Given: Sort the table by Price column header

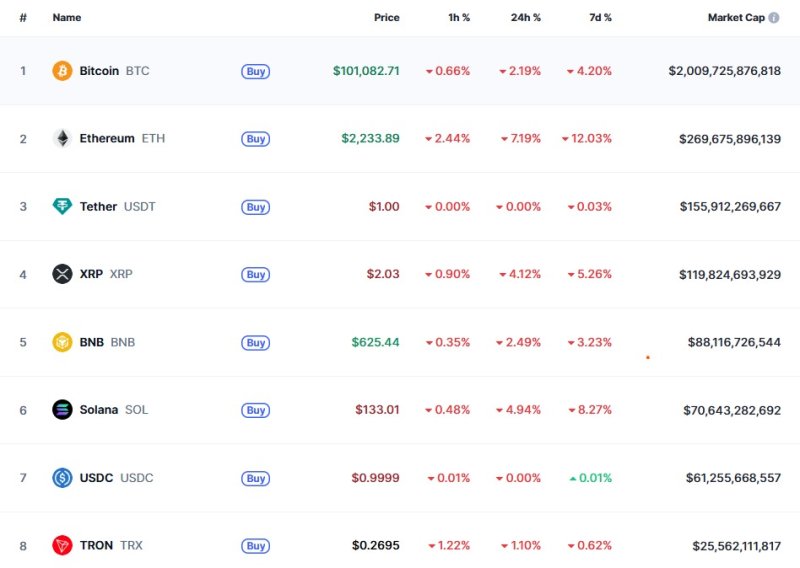Looking at the screenshot, I should point(386,18).
